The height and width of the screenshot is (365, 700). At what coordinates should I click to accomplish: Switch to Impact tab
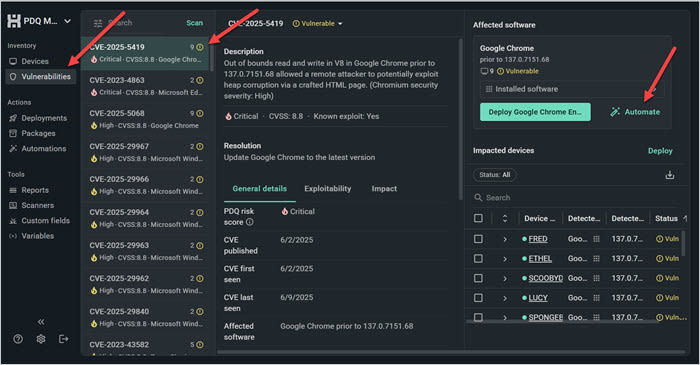[x=384, y=189]
